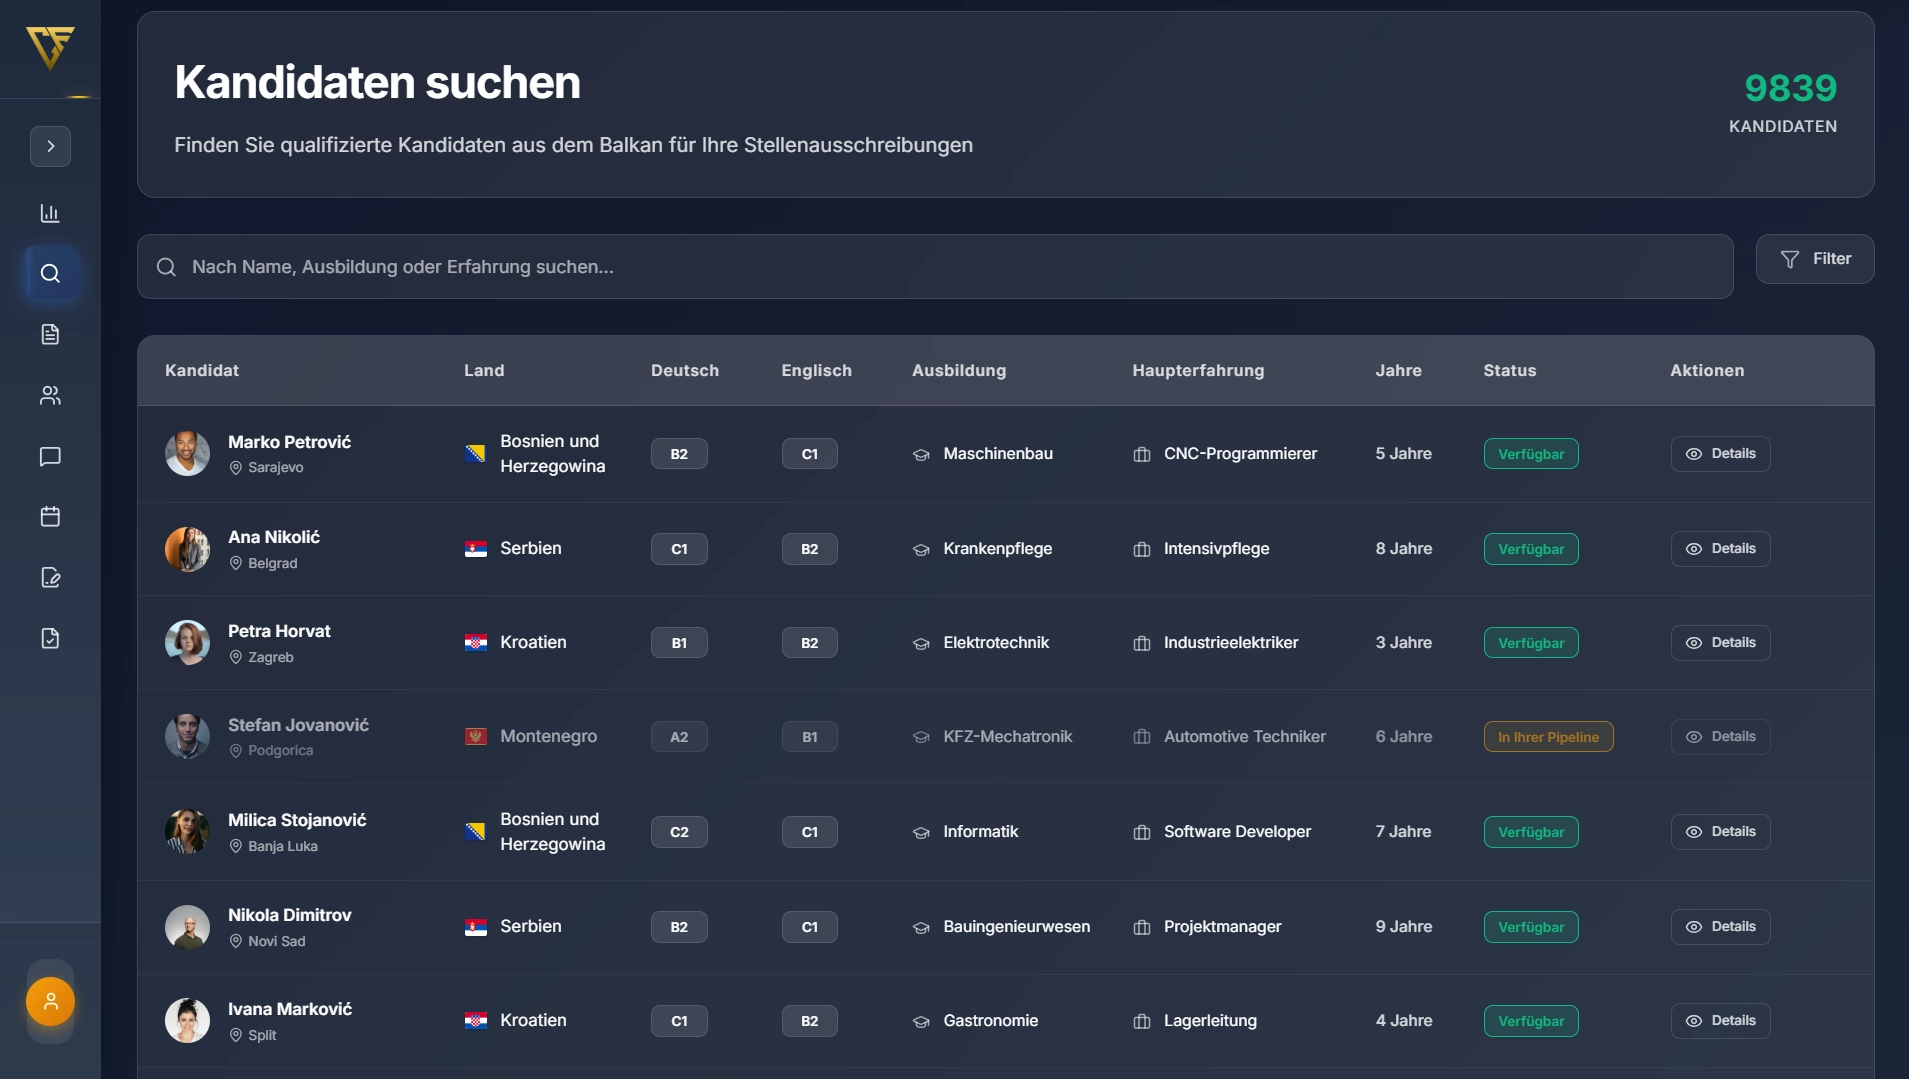Click the Verfügbar status badge for Nikola Dimitrov
Viewport: 1909px width, 1079px height.
coord(1530,927)
